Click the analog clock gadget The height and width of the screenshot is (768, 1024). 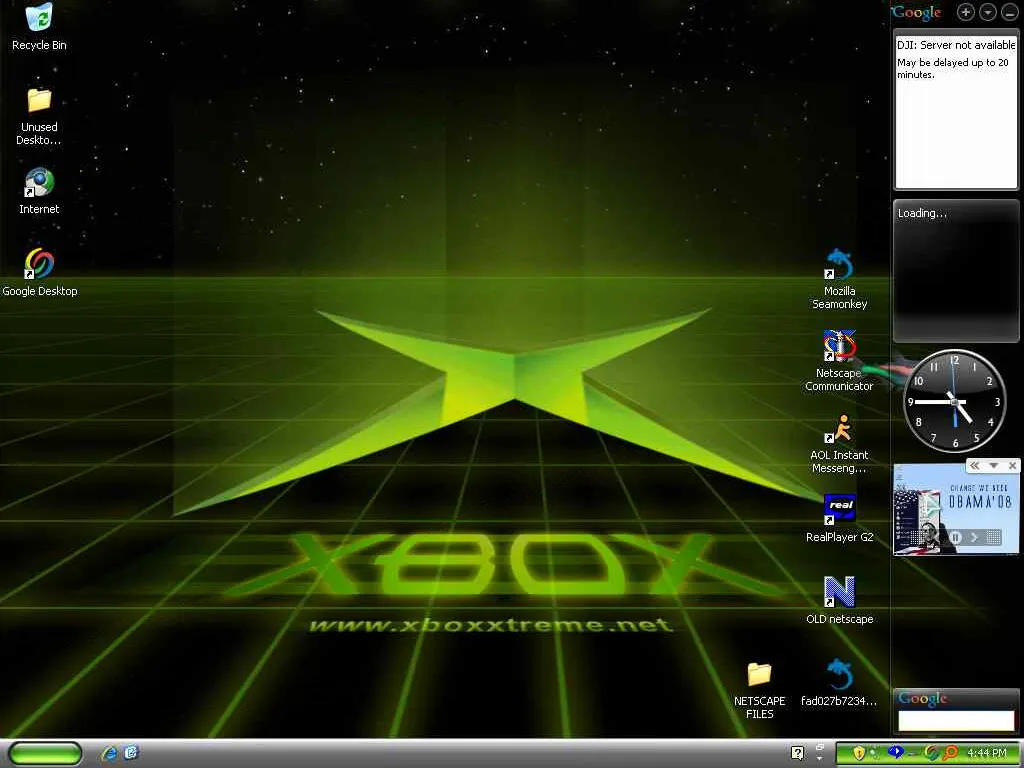tap(955, 401)
